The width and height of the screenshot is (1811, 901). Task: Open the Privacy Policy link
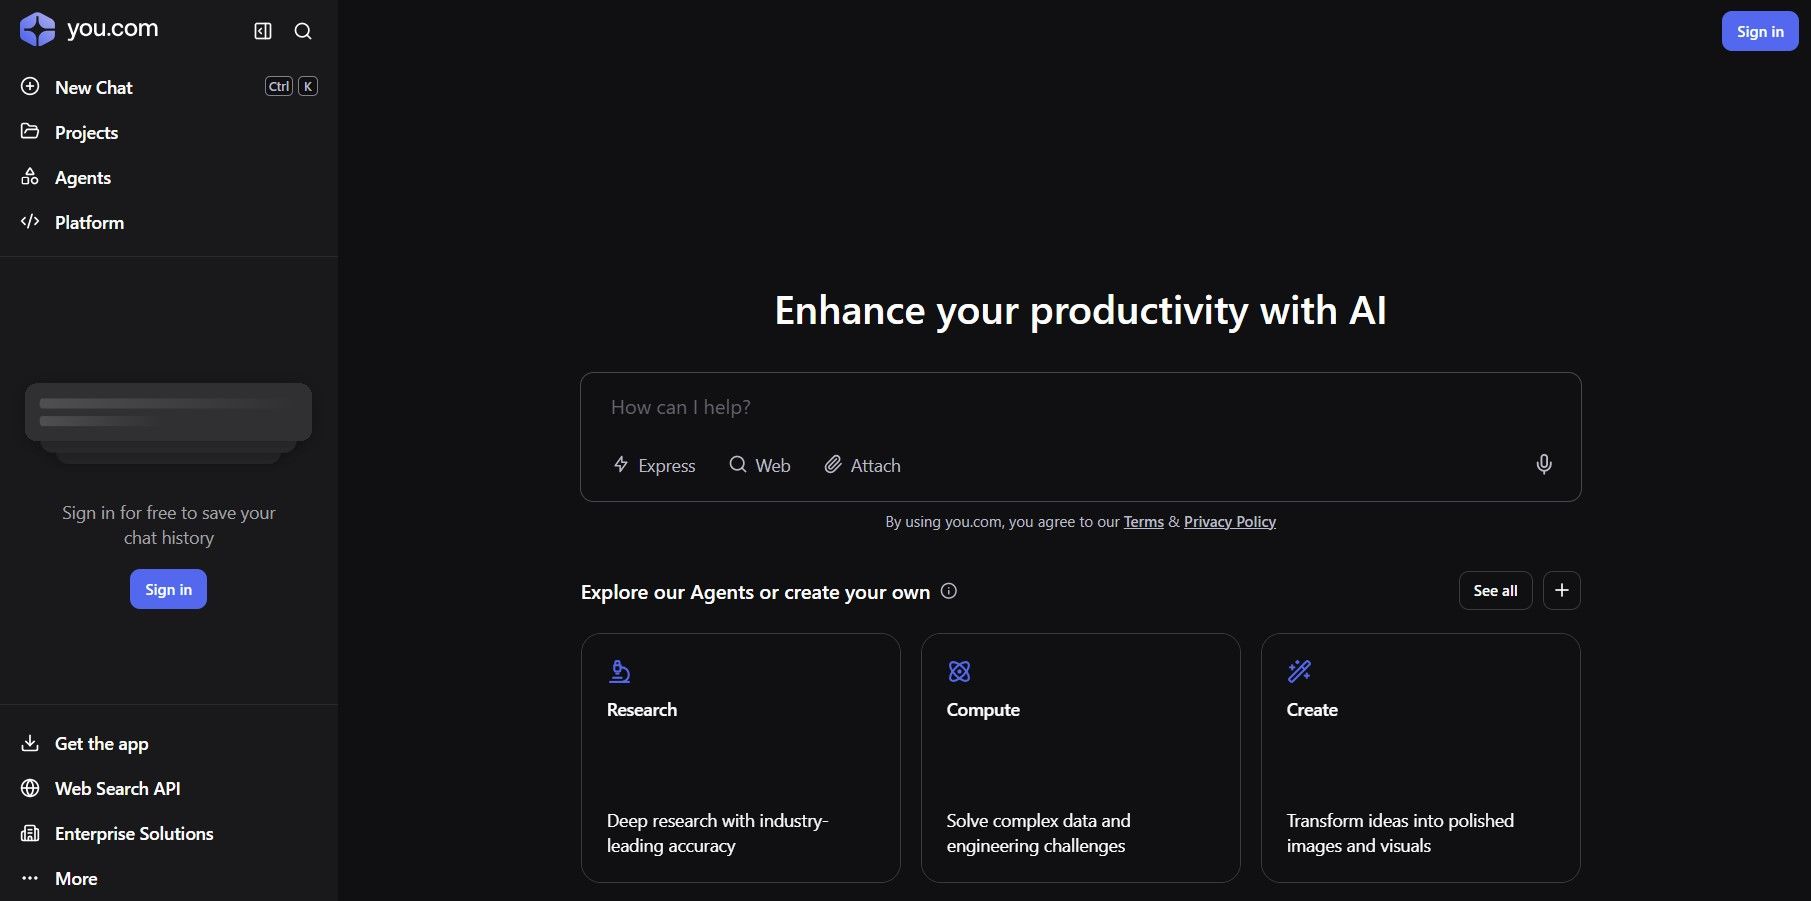click(x=1229, y=522)
